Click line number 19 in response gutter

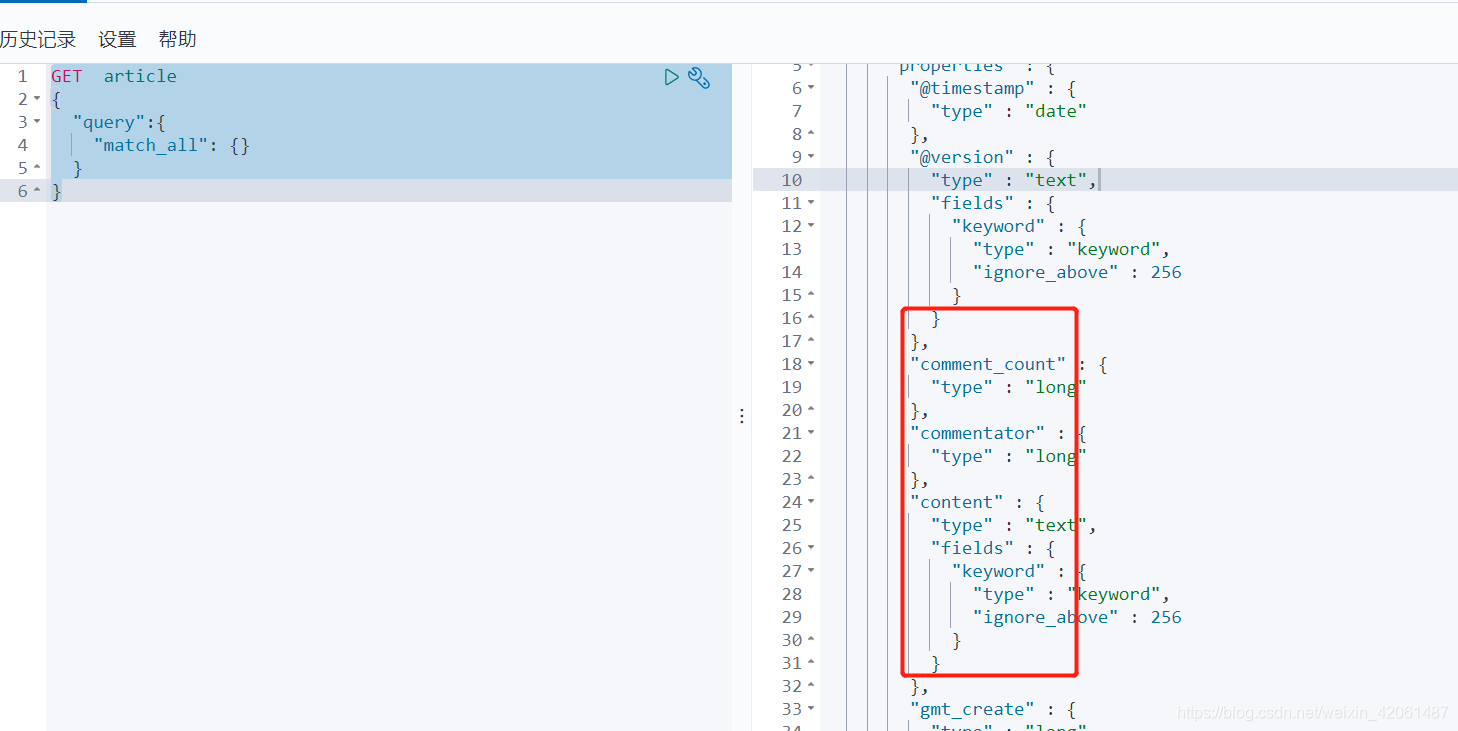tap(791, 387)
